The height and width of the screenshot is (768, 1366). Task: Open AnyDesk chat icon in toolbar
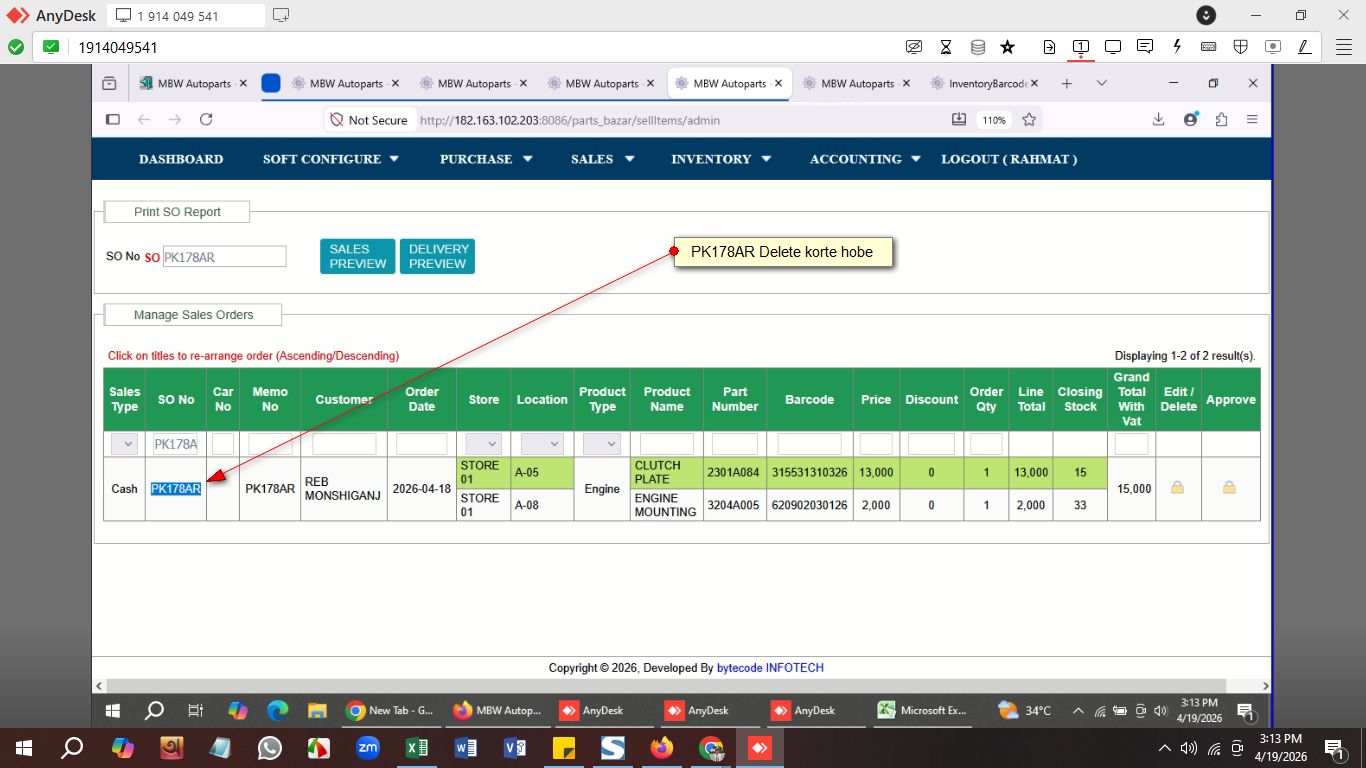[x=1145, y=47]
